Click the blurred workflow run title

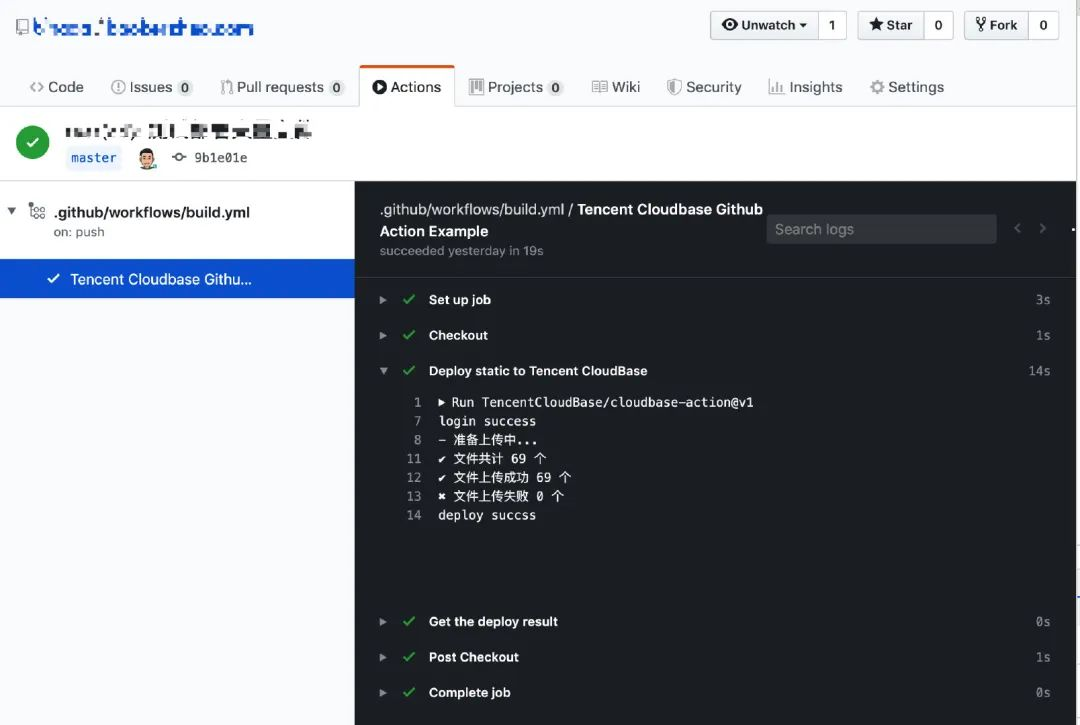[188, 131]
